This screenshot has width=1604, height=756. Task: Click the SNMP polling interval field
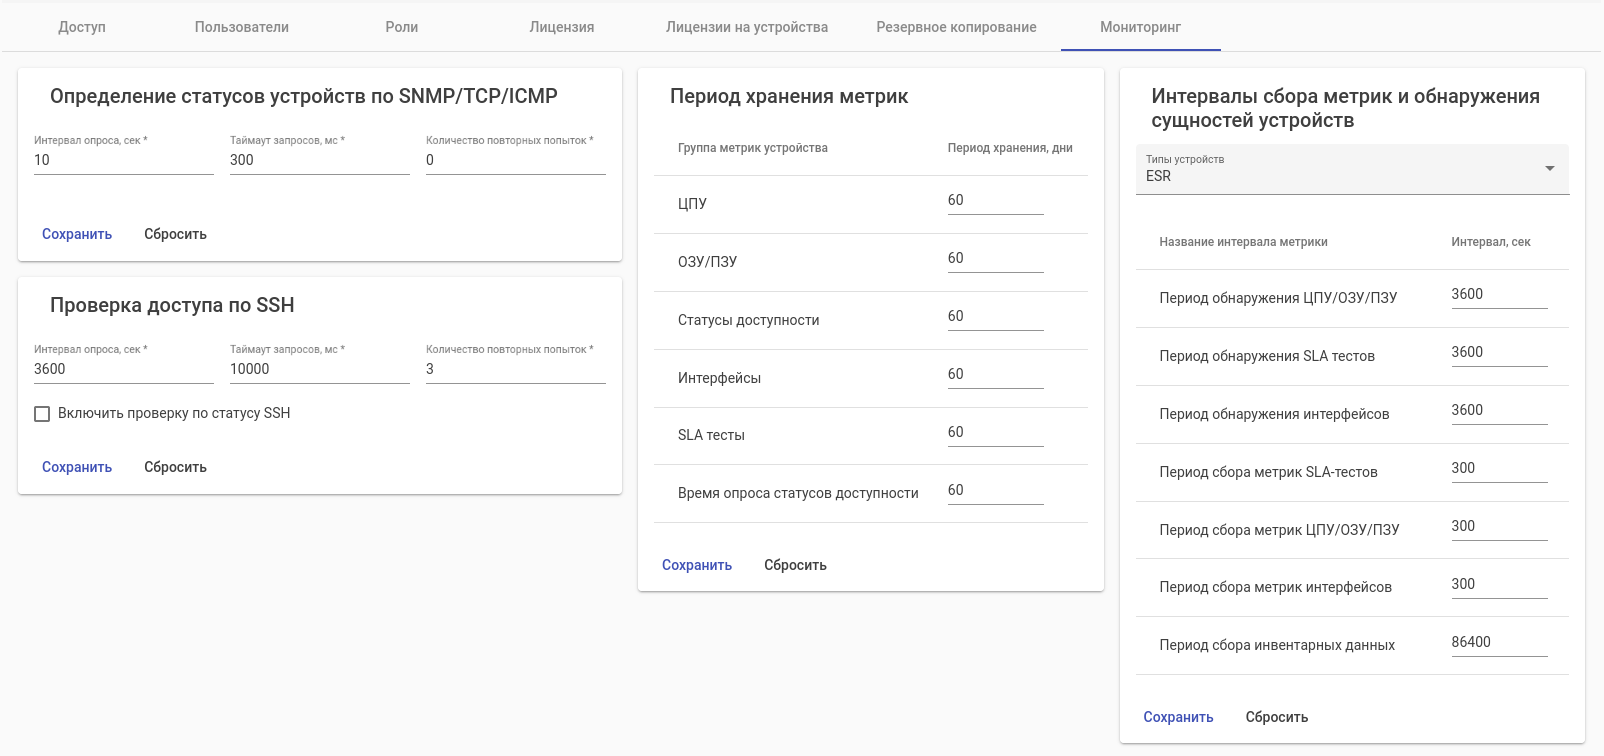pyautogui.click(x=123, y=160)
